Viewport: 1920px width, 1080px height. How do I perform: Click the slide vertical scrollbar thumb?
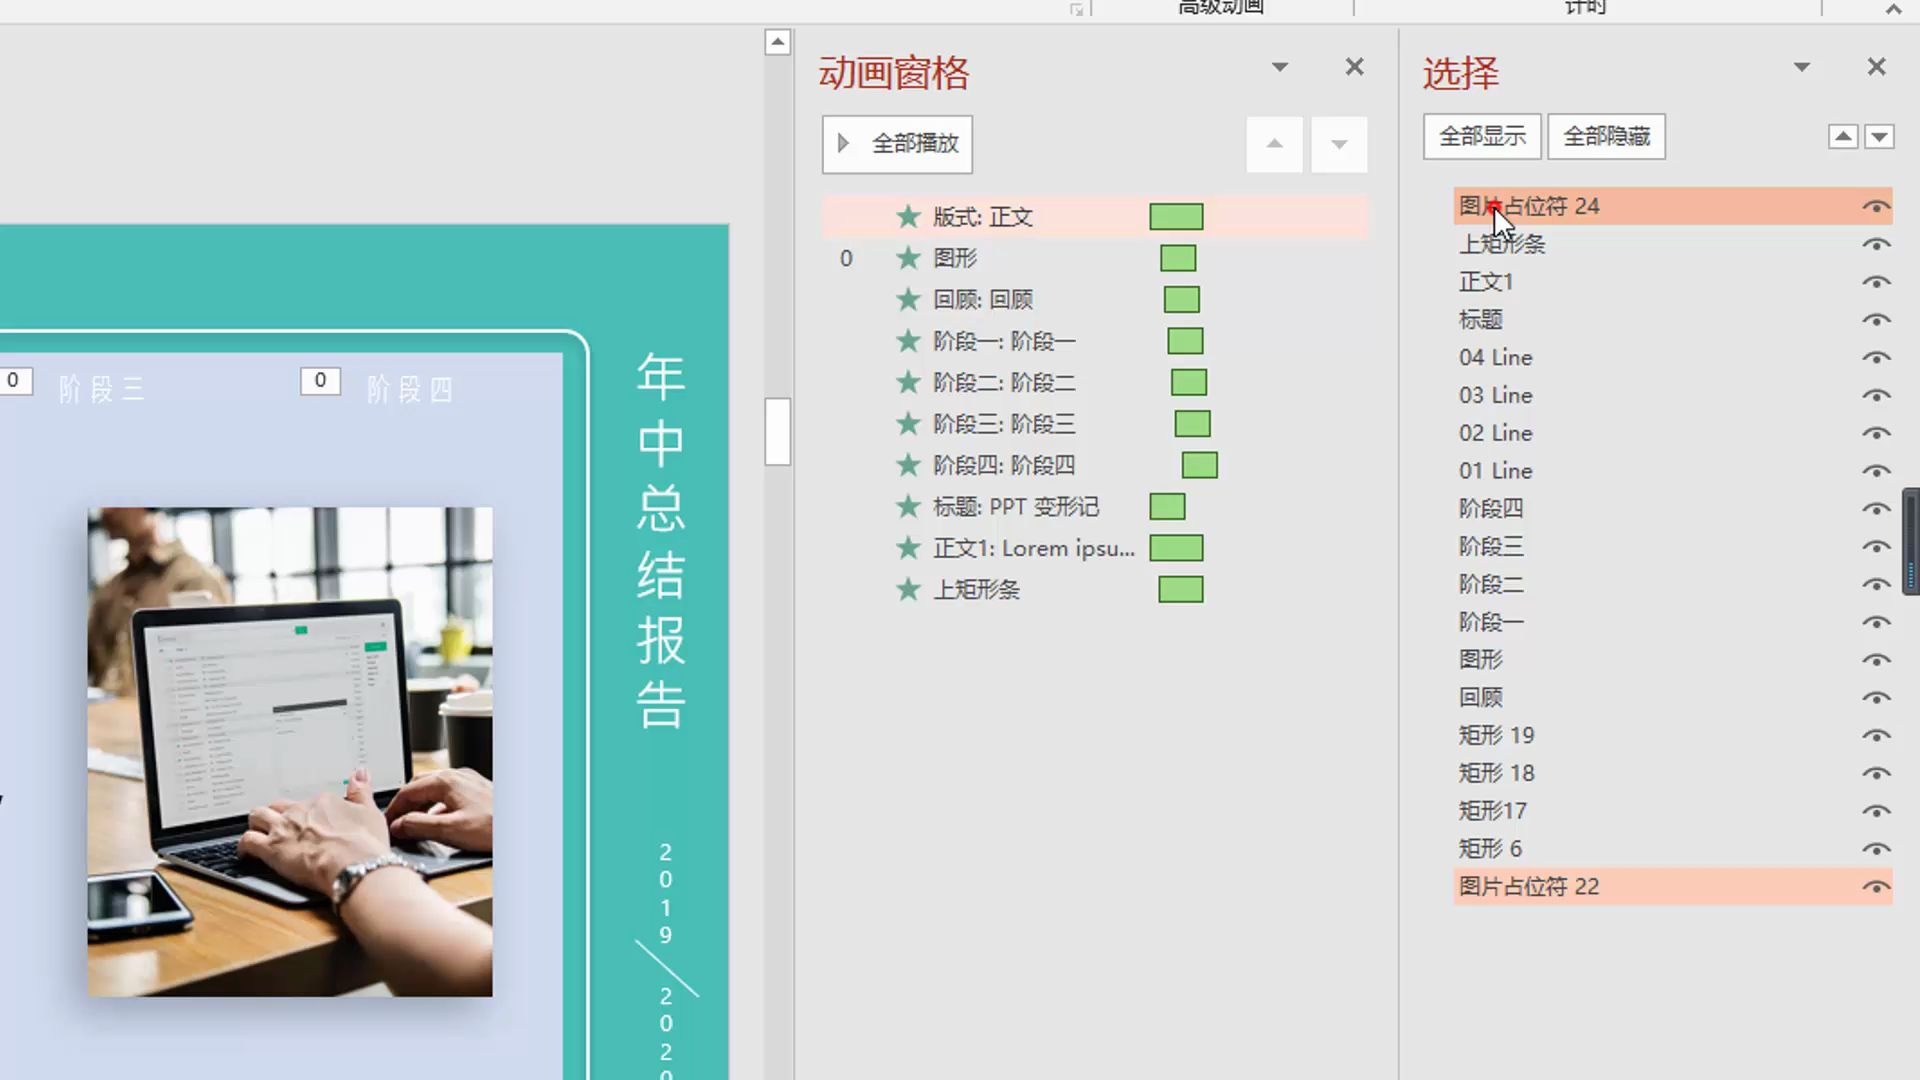click(778, 432)
